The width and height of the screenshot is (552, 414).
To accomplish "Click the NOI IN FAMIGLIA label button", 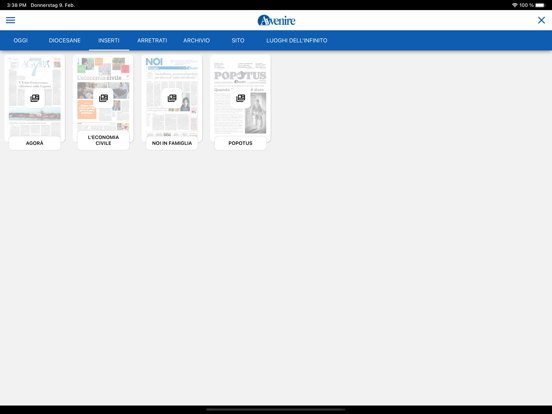I will [172, 143].
